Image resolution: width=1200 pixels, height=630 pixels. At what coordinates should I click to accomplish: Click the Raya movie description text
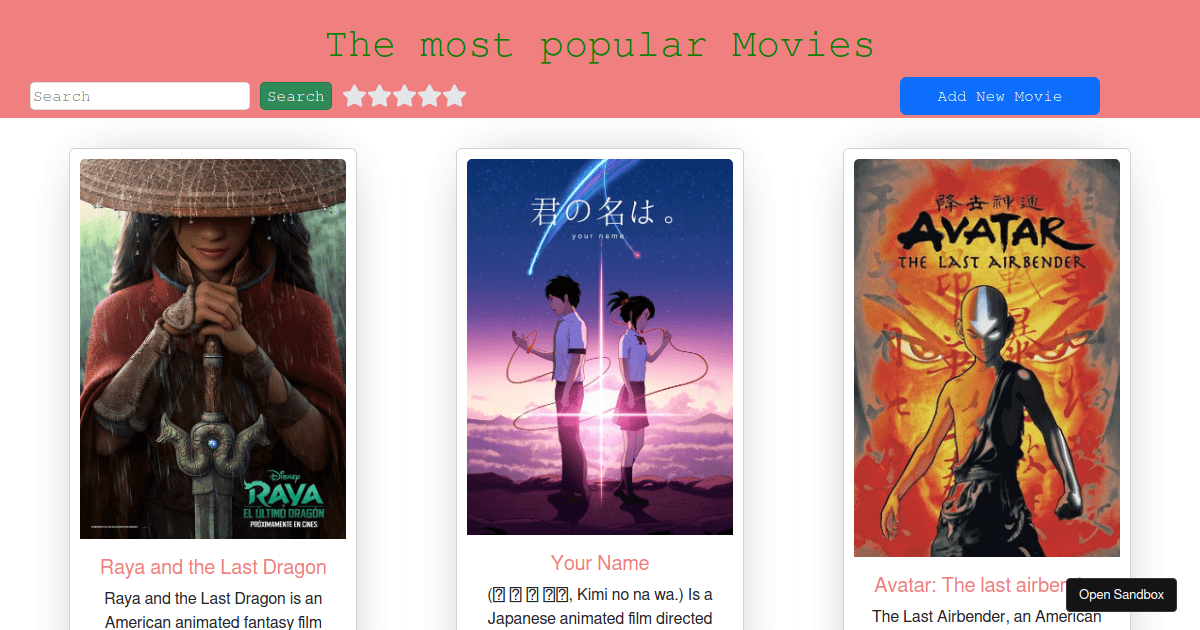point(213,610)
